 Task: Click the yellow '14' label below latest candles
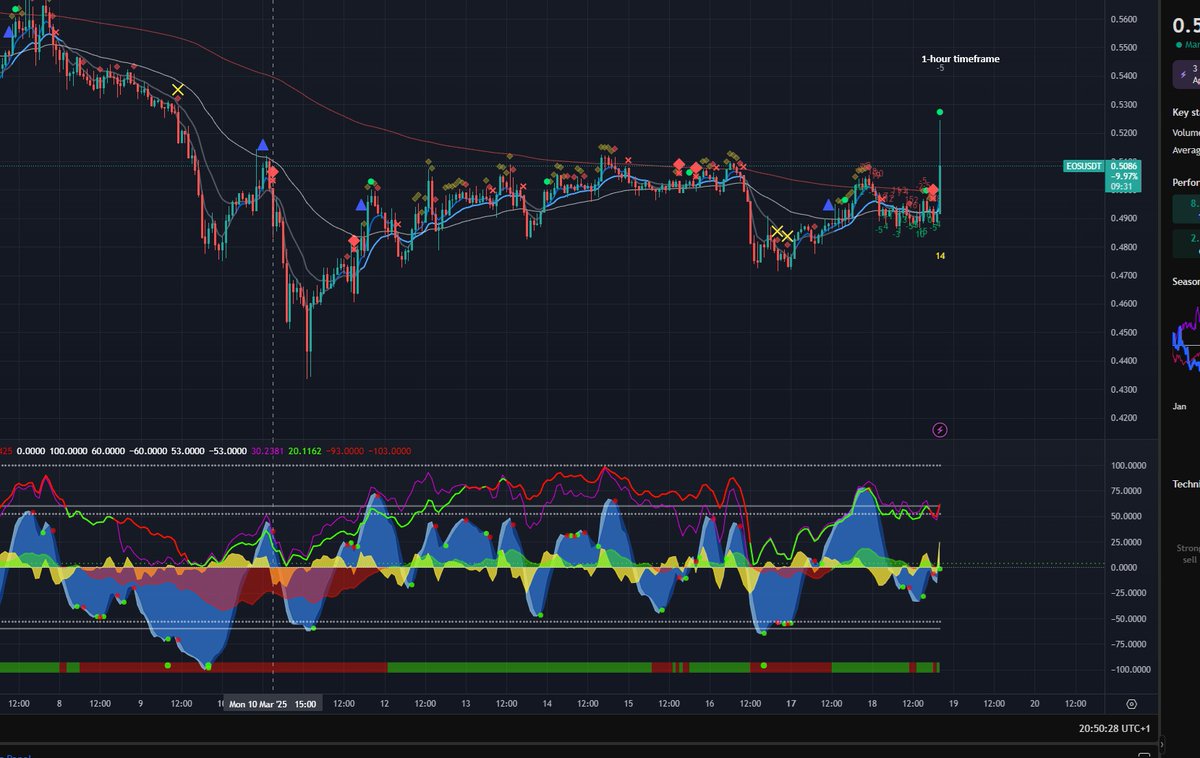[x=940, y=256]
